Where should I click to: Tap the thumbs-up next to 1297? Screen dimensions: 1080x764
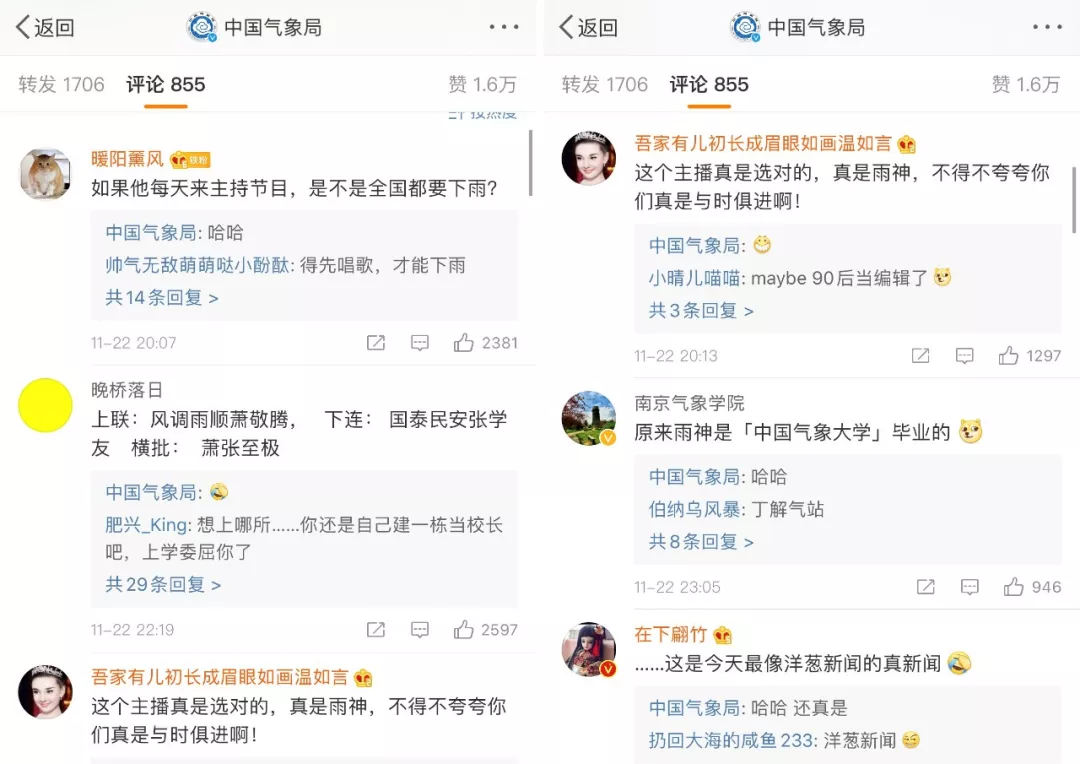(1008, 355)
